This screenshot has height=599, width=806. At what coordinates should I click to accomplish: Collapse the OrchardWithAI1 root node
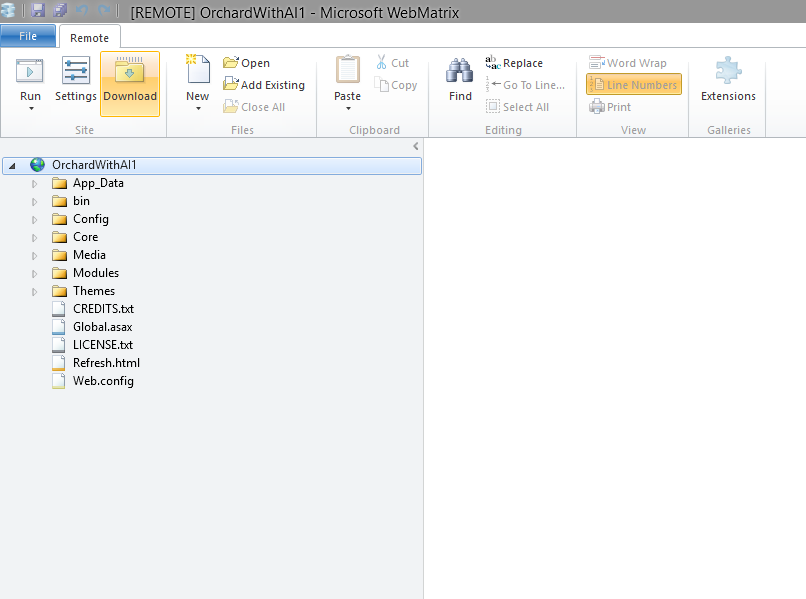[x=12, y=166]
